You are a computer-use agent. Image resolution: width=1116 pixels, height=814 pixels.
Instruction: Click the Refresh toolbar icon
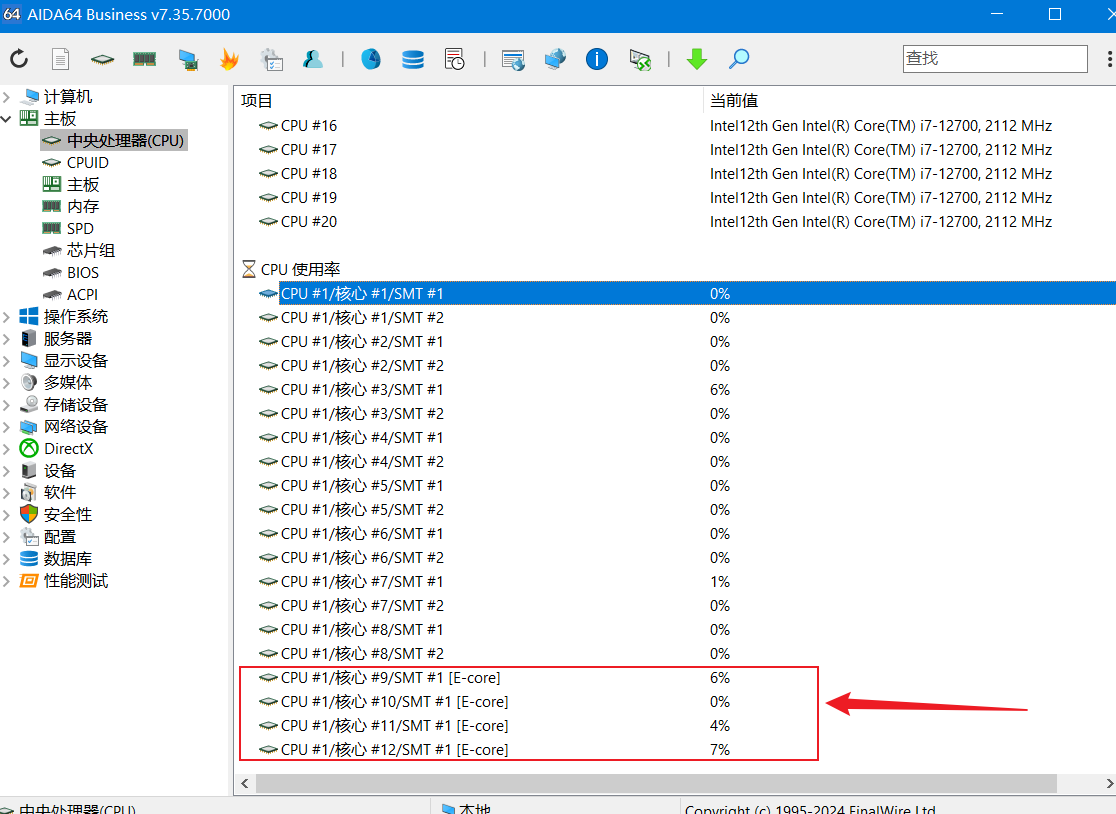coord(19,59)
